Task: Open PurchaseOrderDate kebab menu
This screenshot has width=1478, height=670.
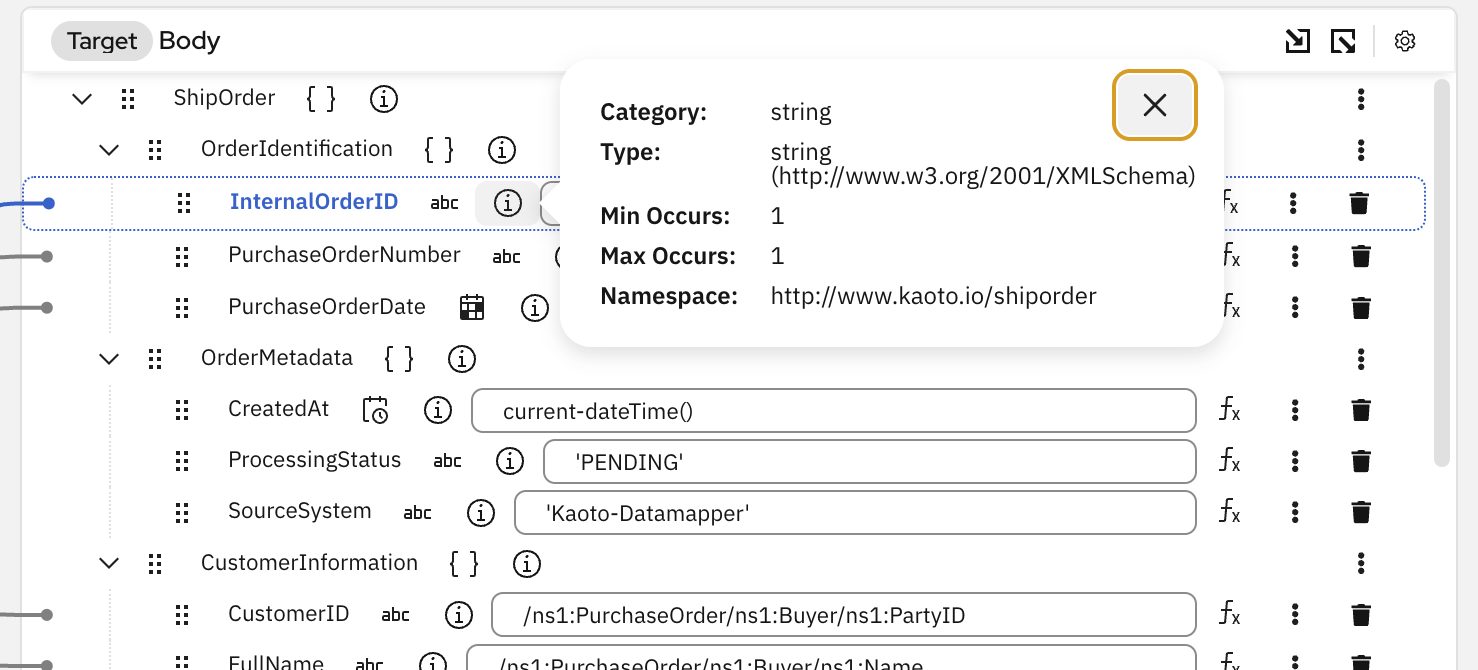Action: 1295,307
